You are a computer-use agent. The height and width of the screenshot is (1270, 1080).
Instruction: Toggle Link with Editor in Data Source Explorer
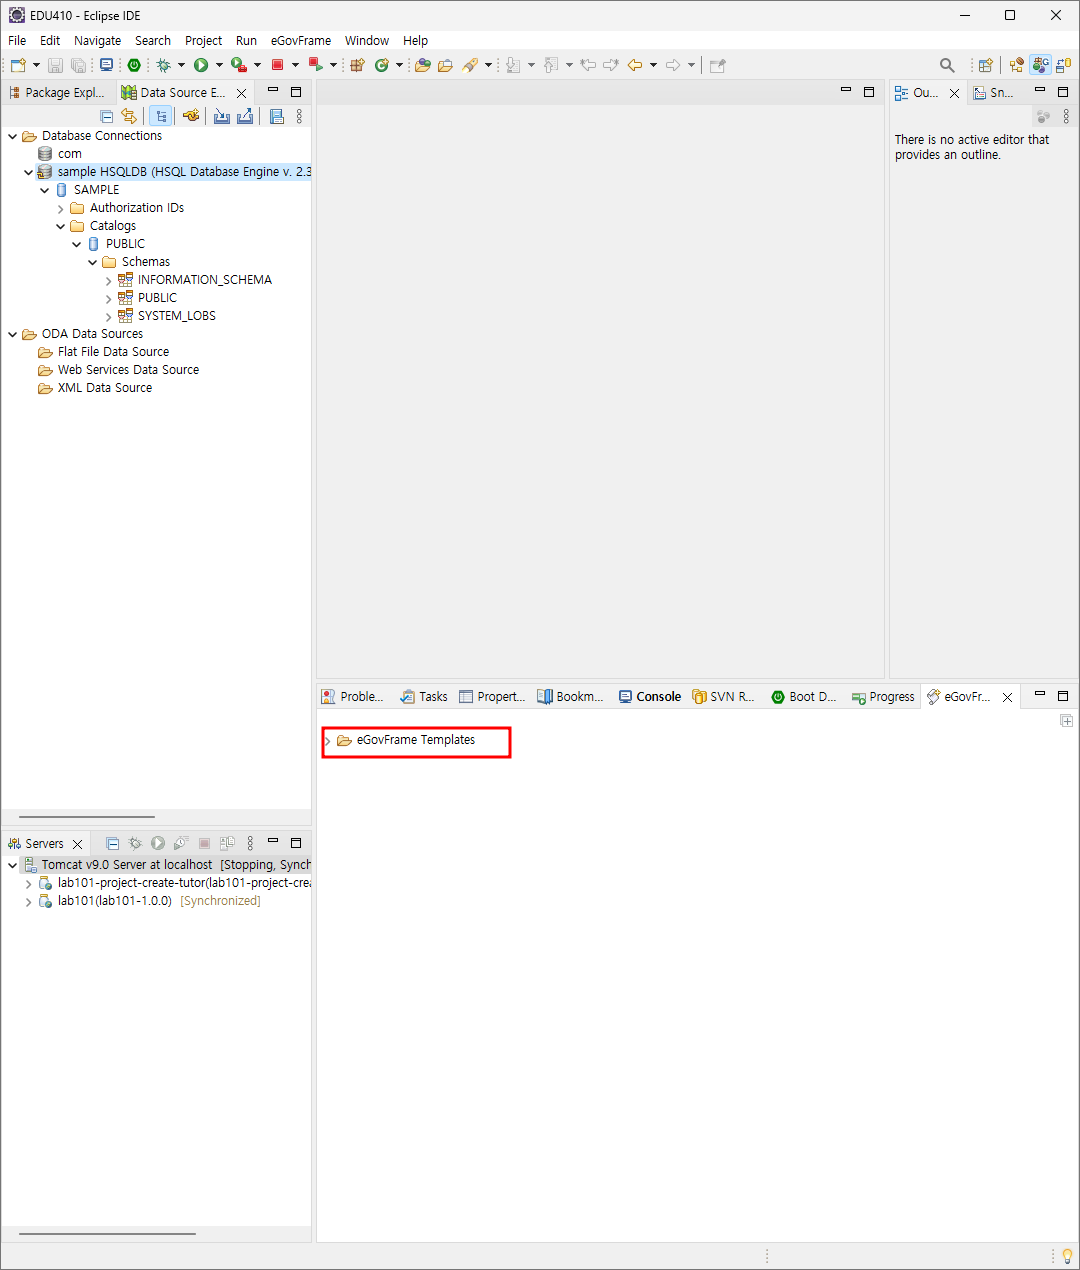point(129,116)
